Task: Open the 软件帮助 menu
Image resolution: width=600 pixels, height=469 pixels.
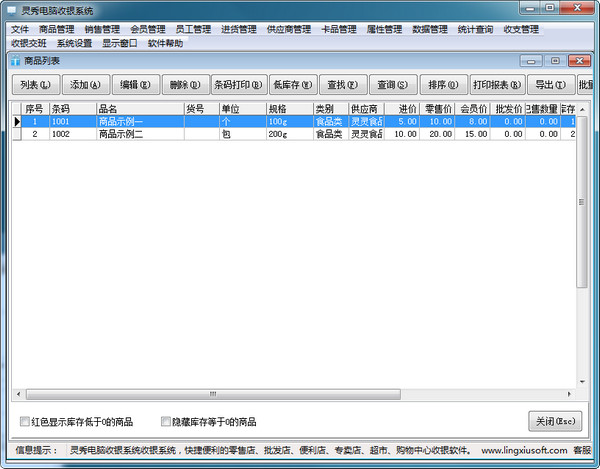Action: click(165, 43)
